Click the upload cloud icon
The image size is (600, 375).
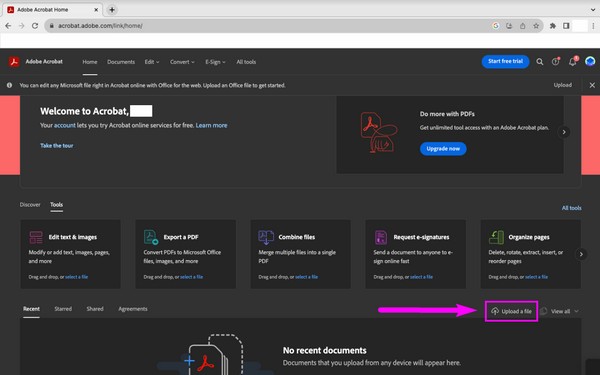point(495,311)
